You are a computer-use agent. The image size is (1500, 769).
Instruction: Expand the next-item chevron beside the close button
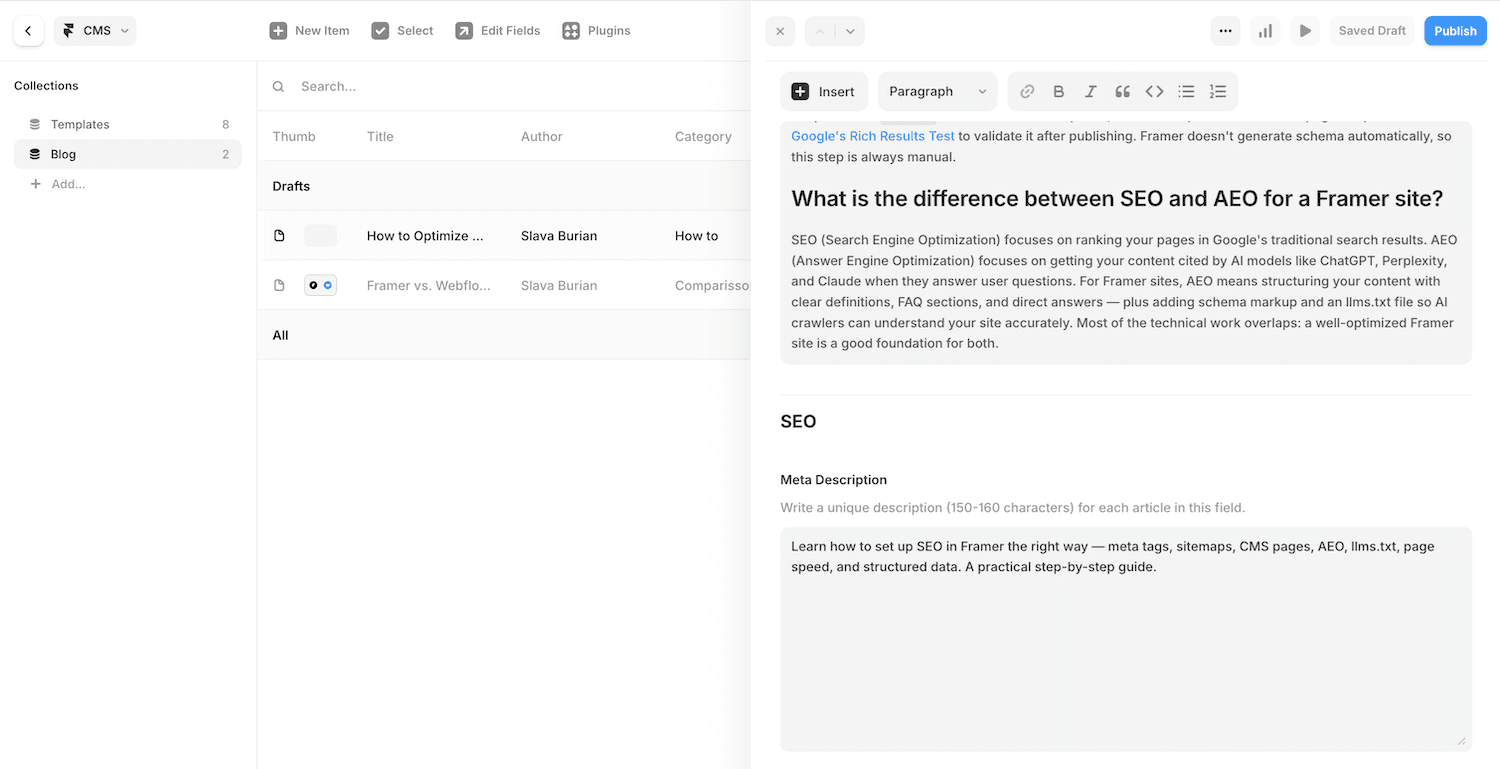(x=848, y=31)
